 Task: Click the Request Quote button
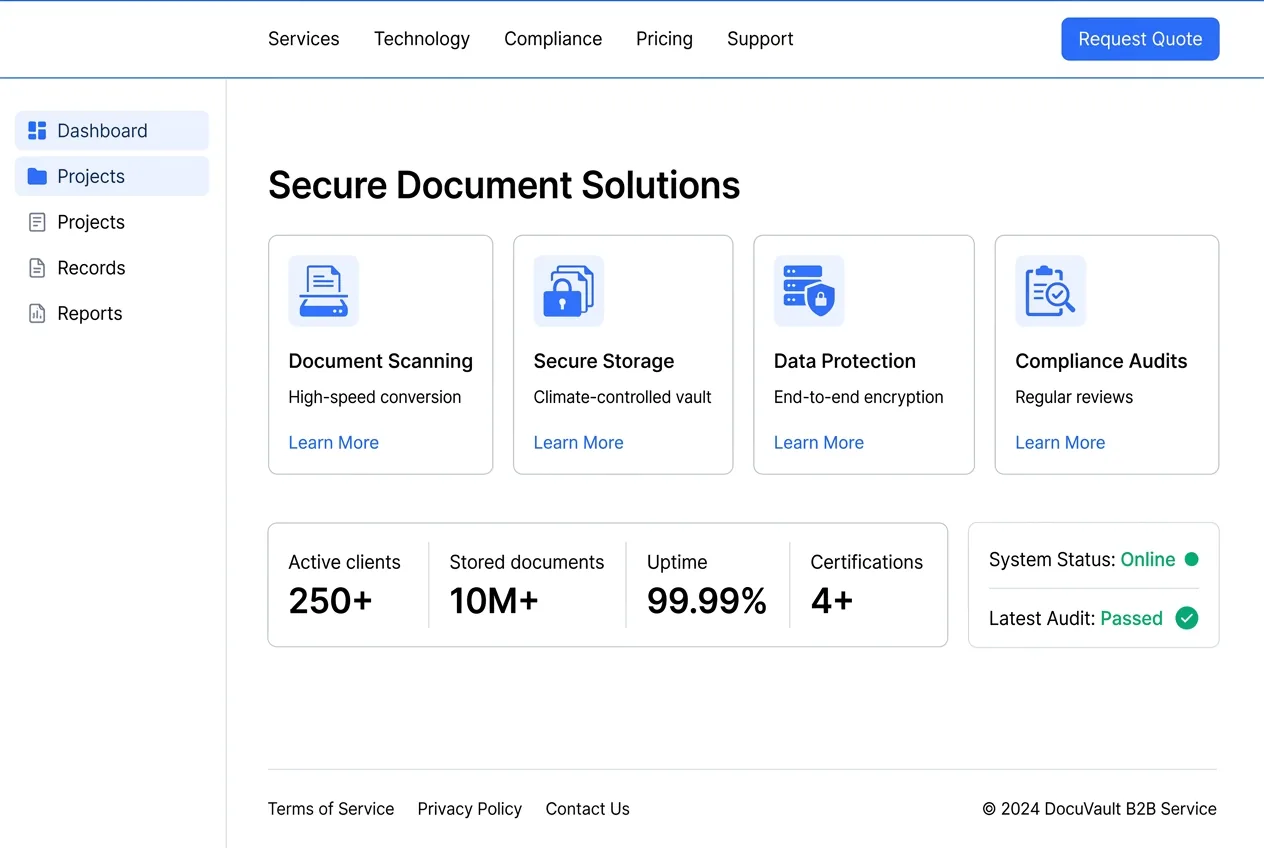(x=1140, y=39)
